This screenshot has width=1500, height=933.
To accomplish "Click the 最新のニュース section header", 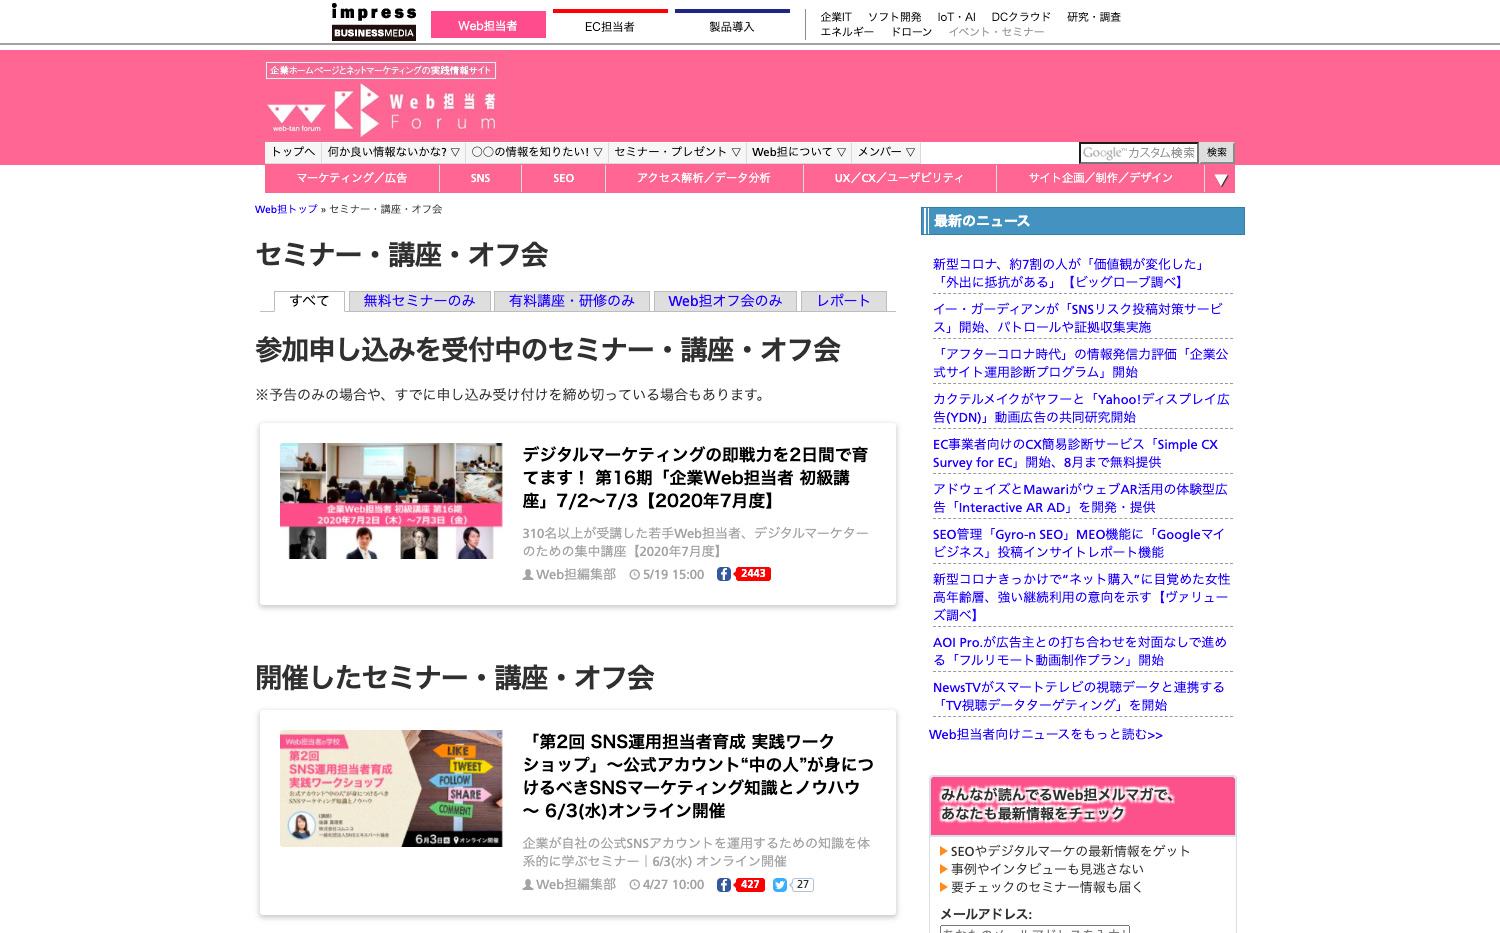I will click(1083, 221).
